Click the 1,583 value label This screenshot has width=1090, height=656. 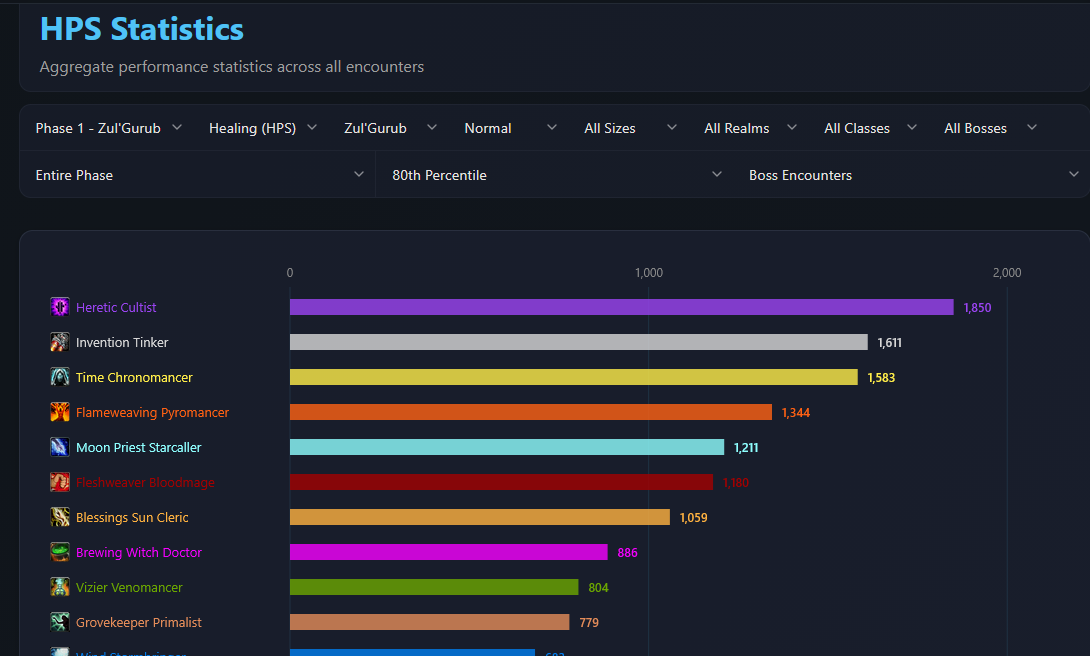pos(881,378)
